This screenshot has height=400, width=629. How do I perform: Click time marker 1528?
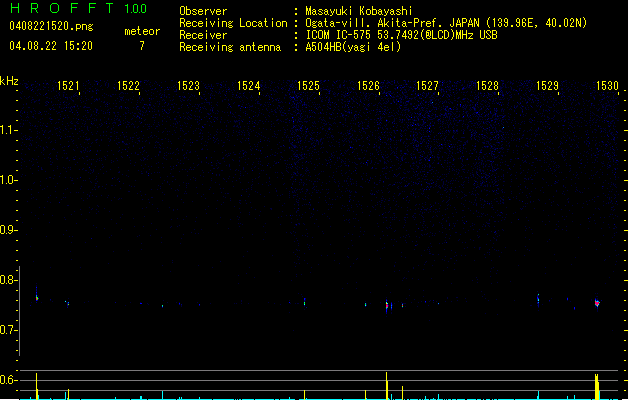487,86
